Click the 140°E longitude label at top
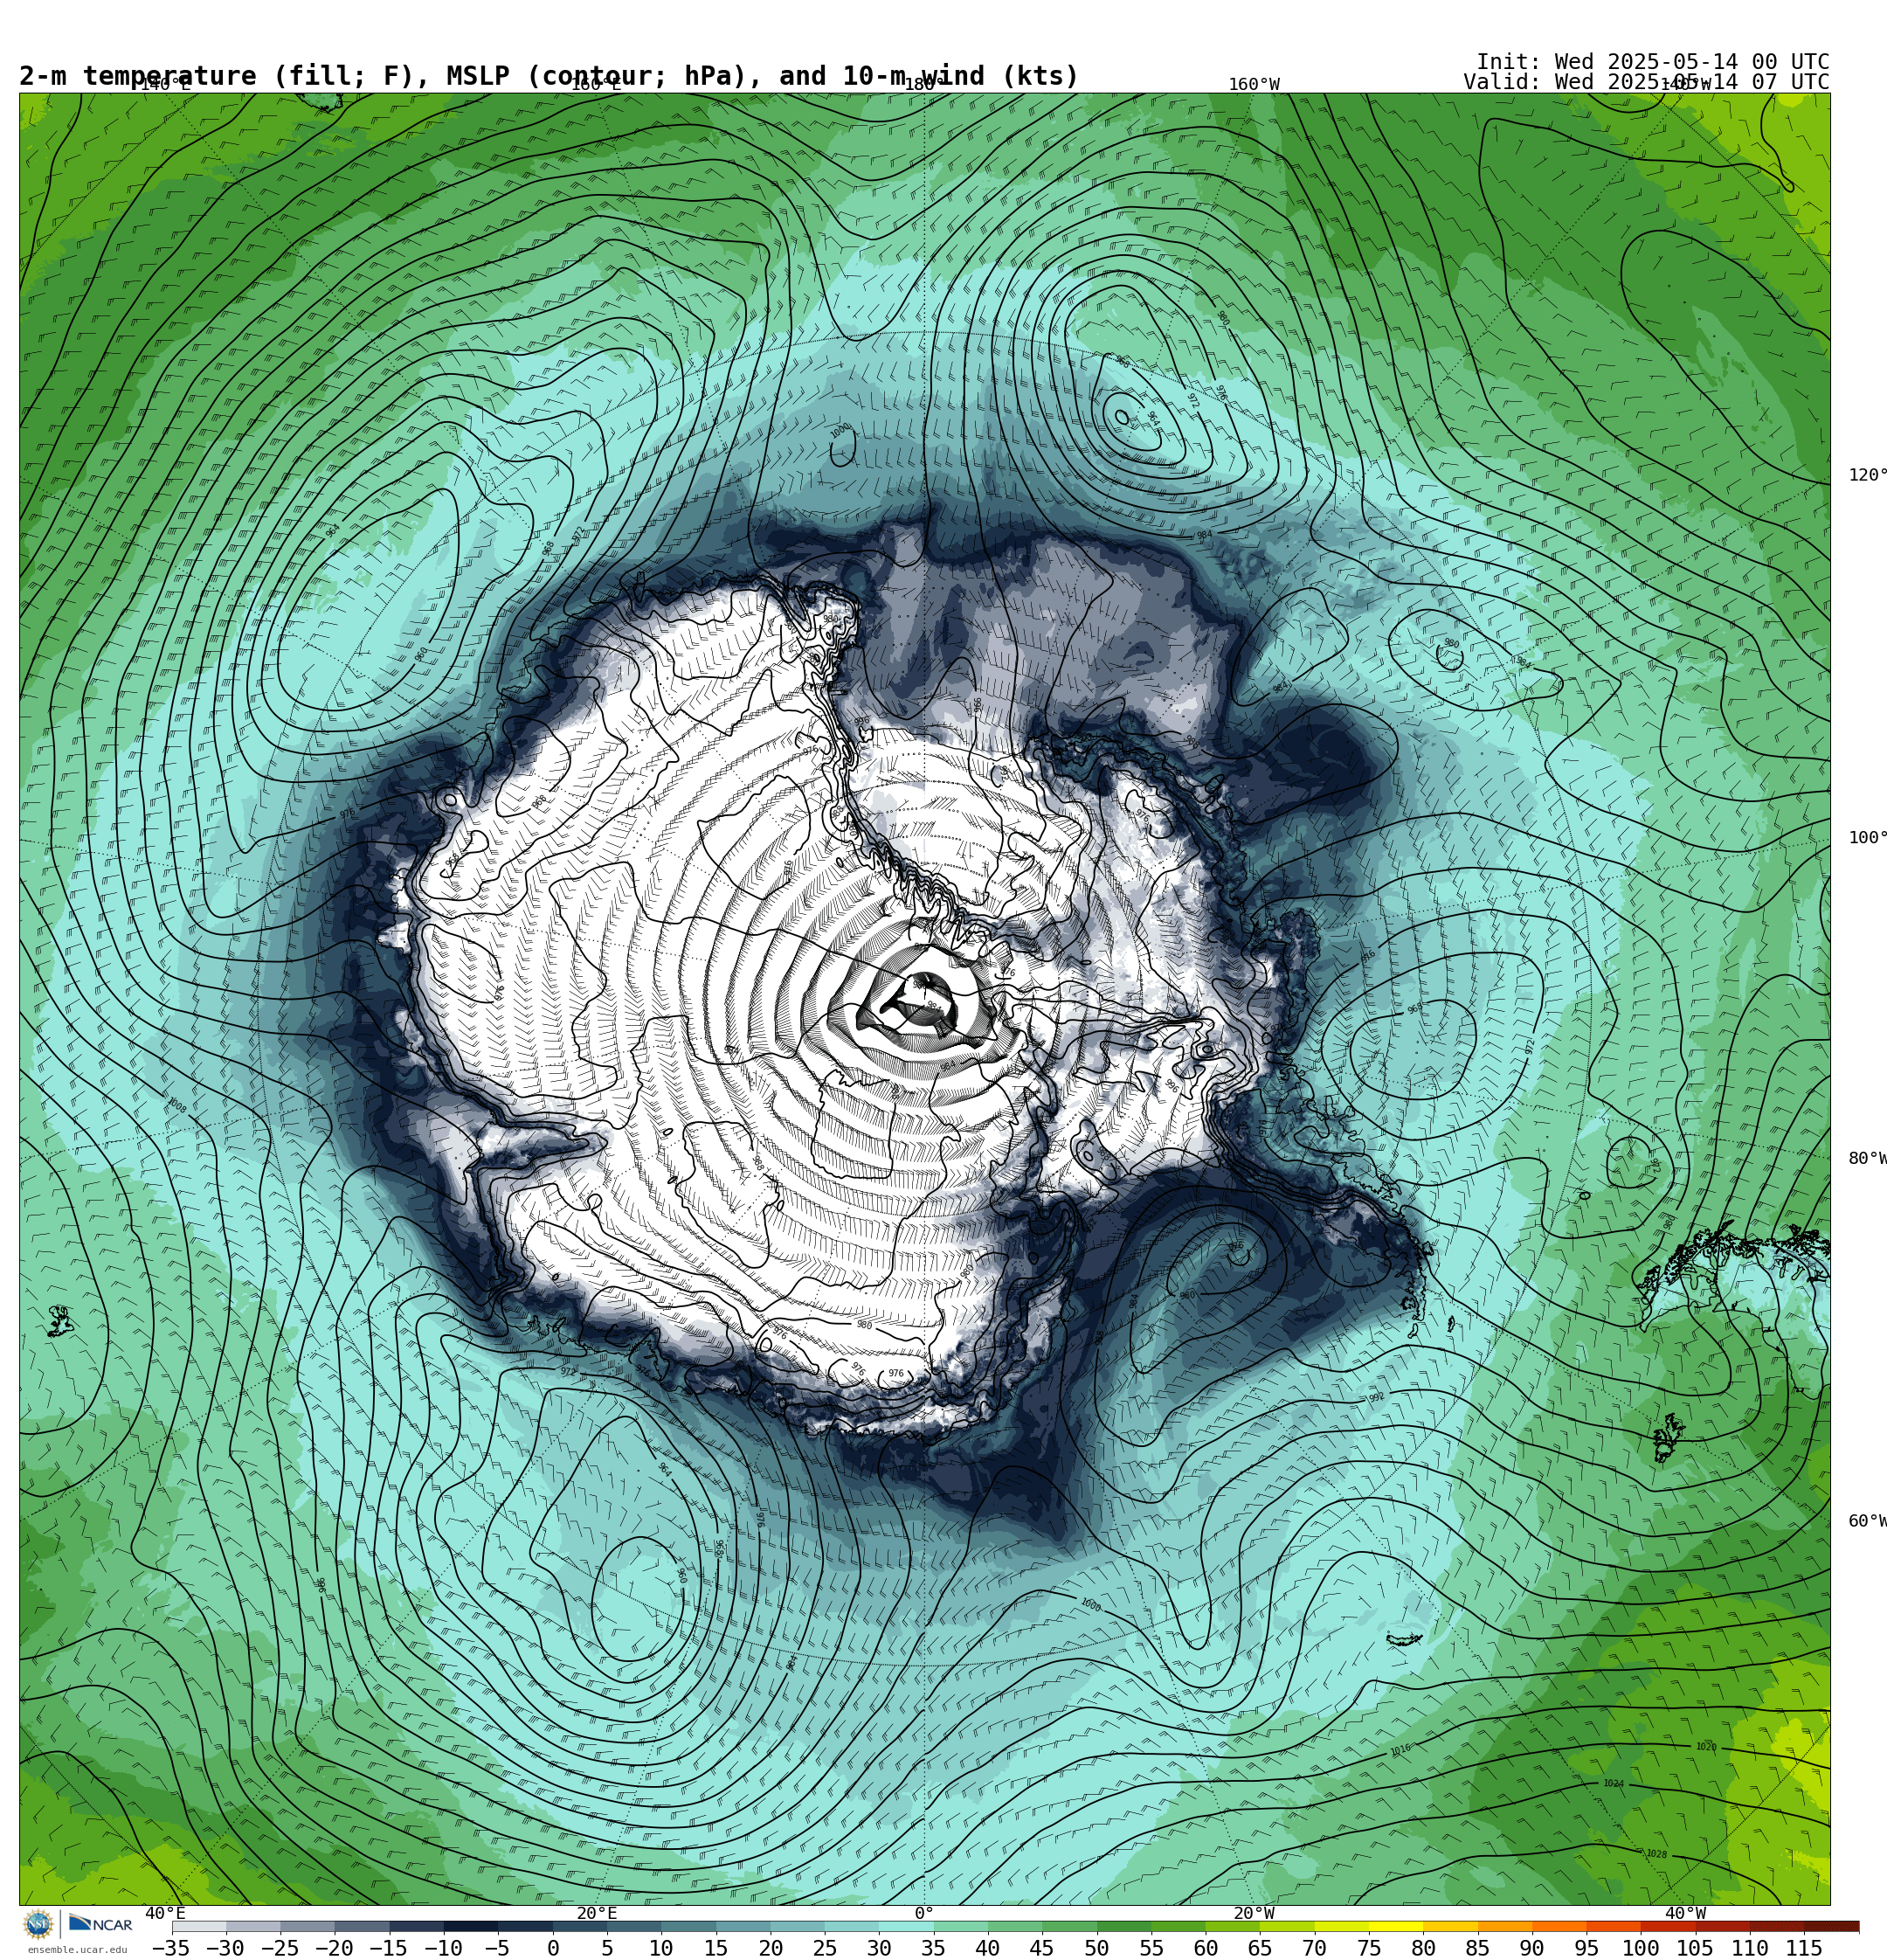 165,85
